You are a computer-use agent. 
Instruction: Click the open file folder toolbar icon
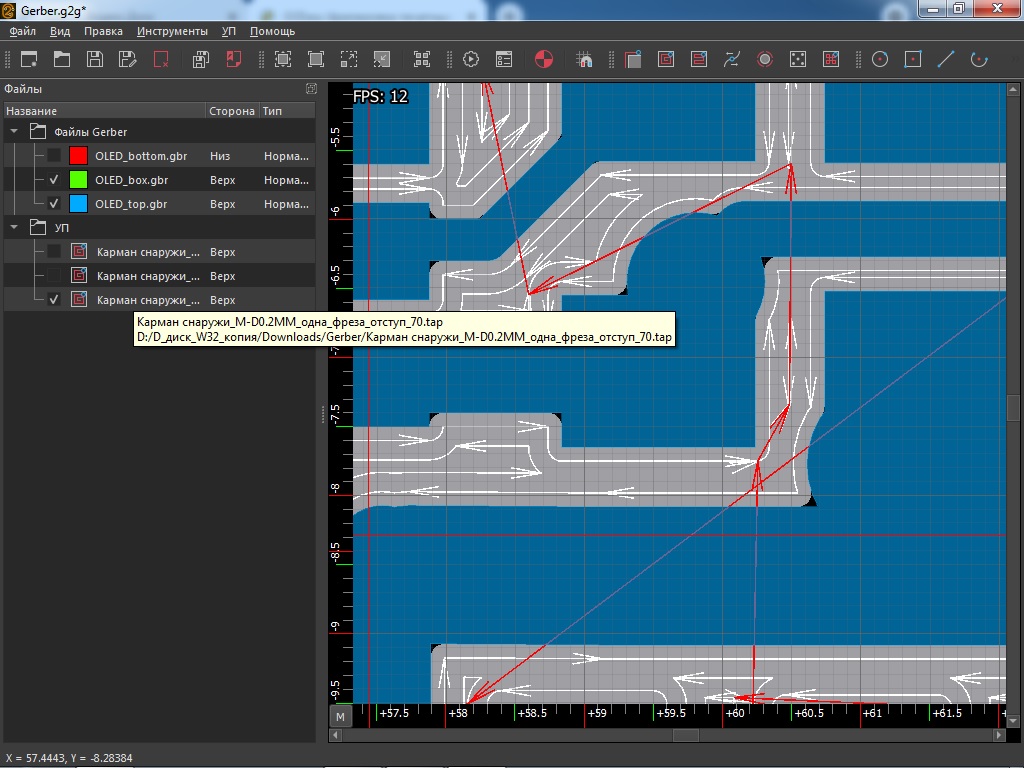tap(62, 59)
